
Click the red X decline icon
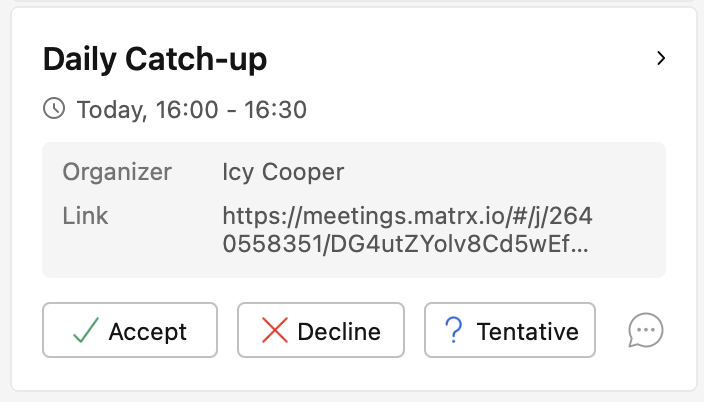coord(274,331)
